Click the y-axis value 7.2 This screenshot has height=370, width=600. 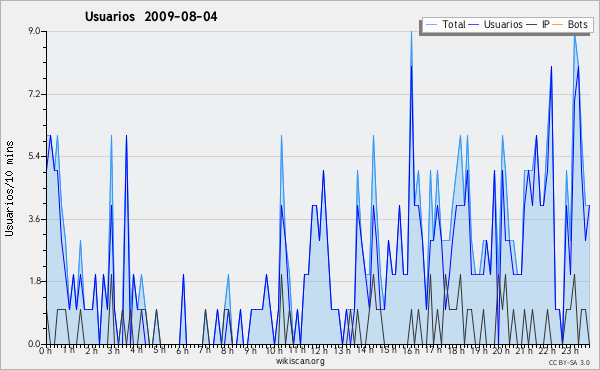34,94
